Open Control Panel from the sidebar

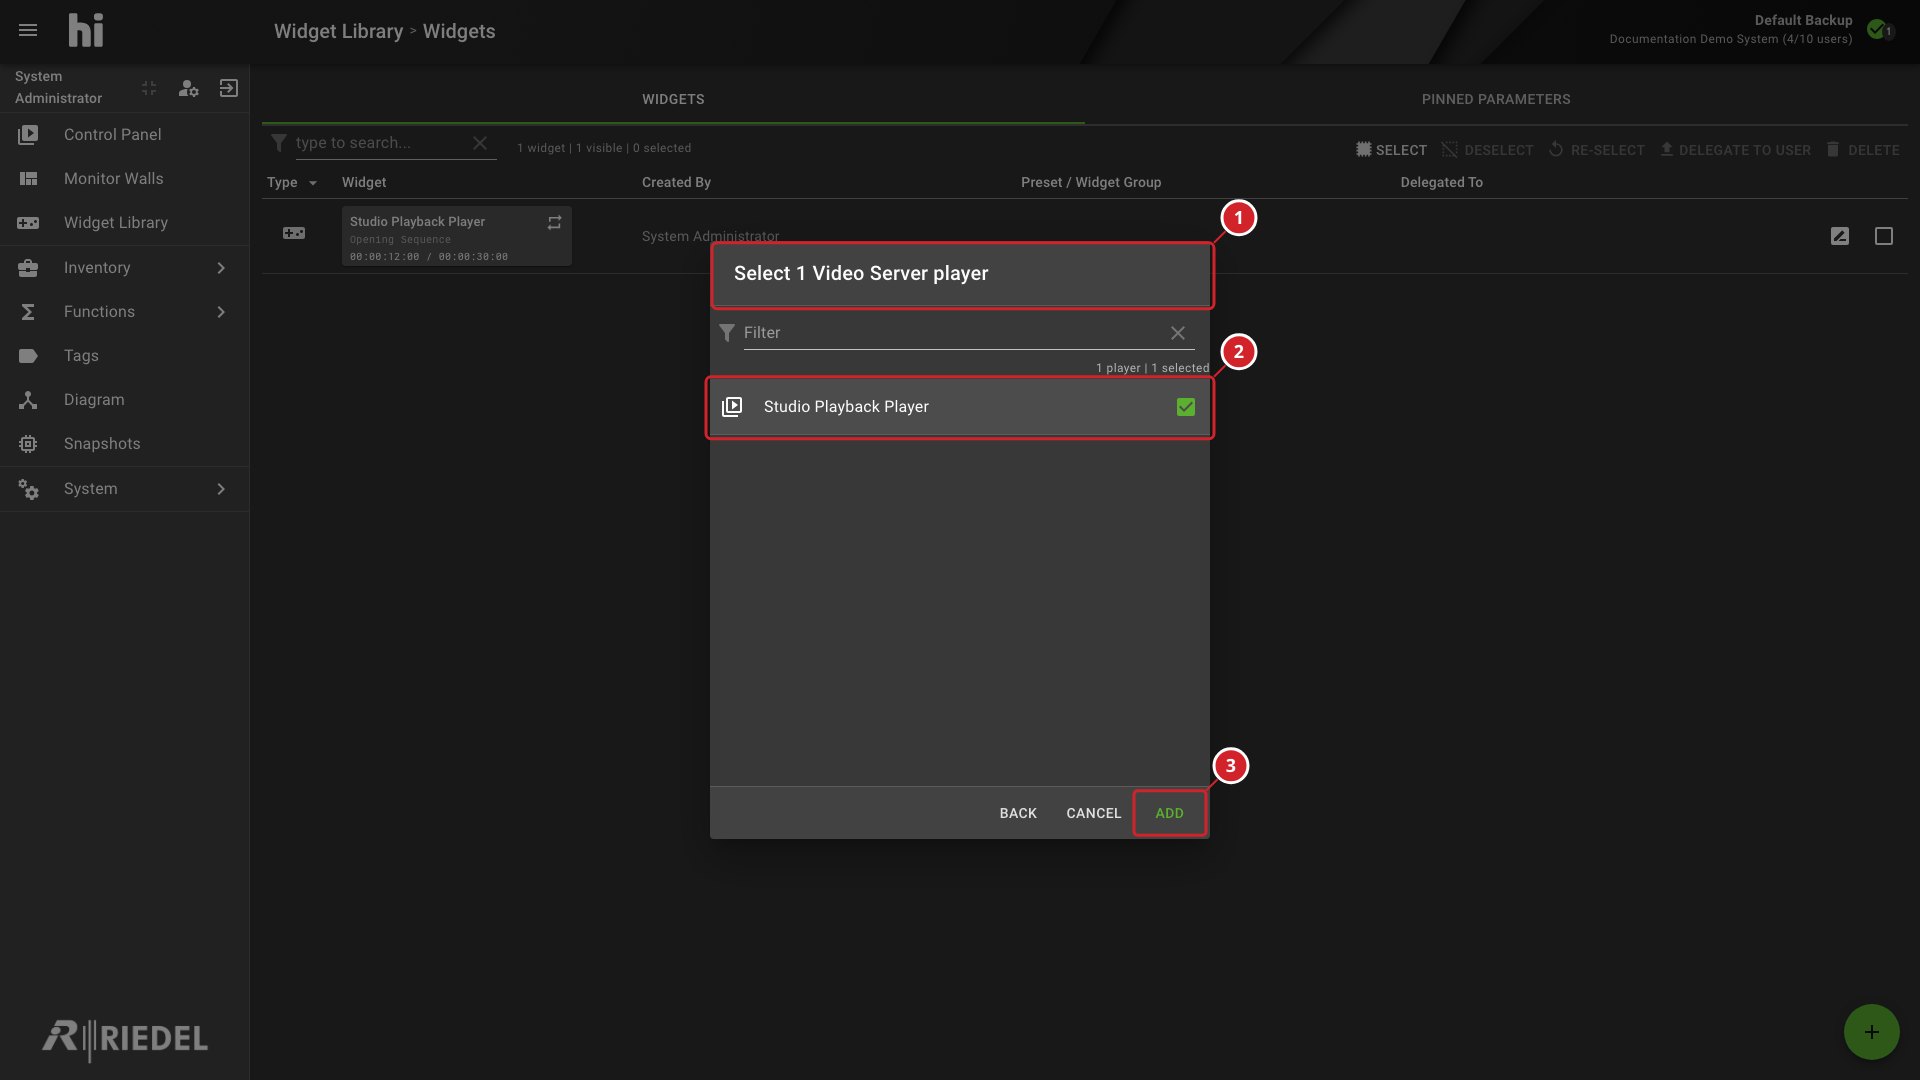[125, 134]
